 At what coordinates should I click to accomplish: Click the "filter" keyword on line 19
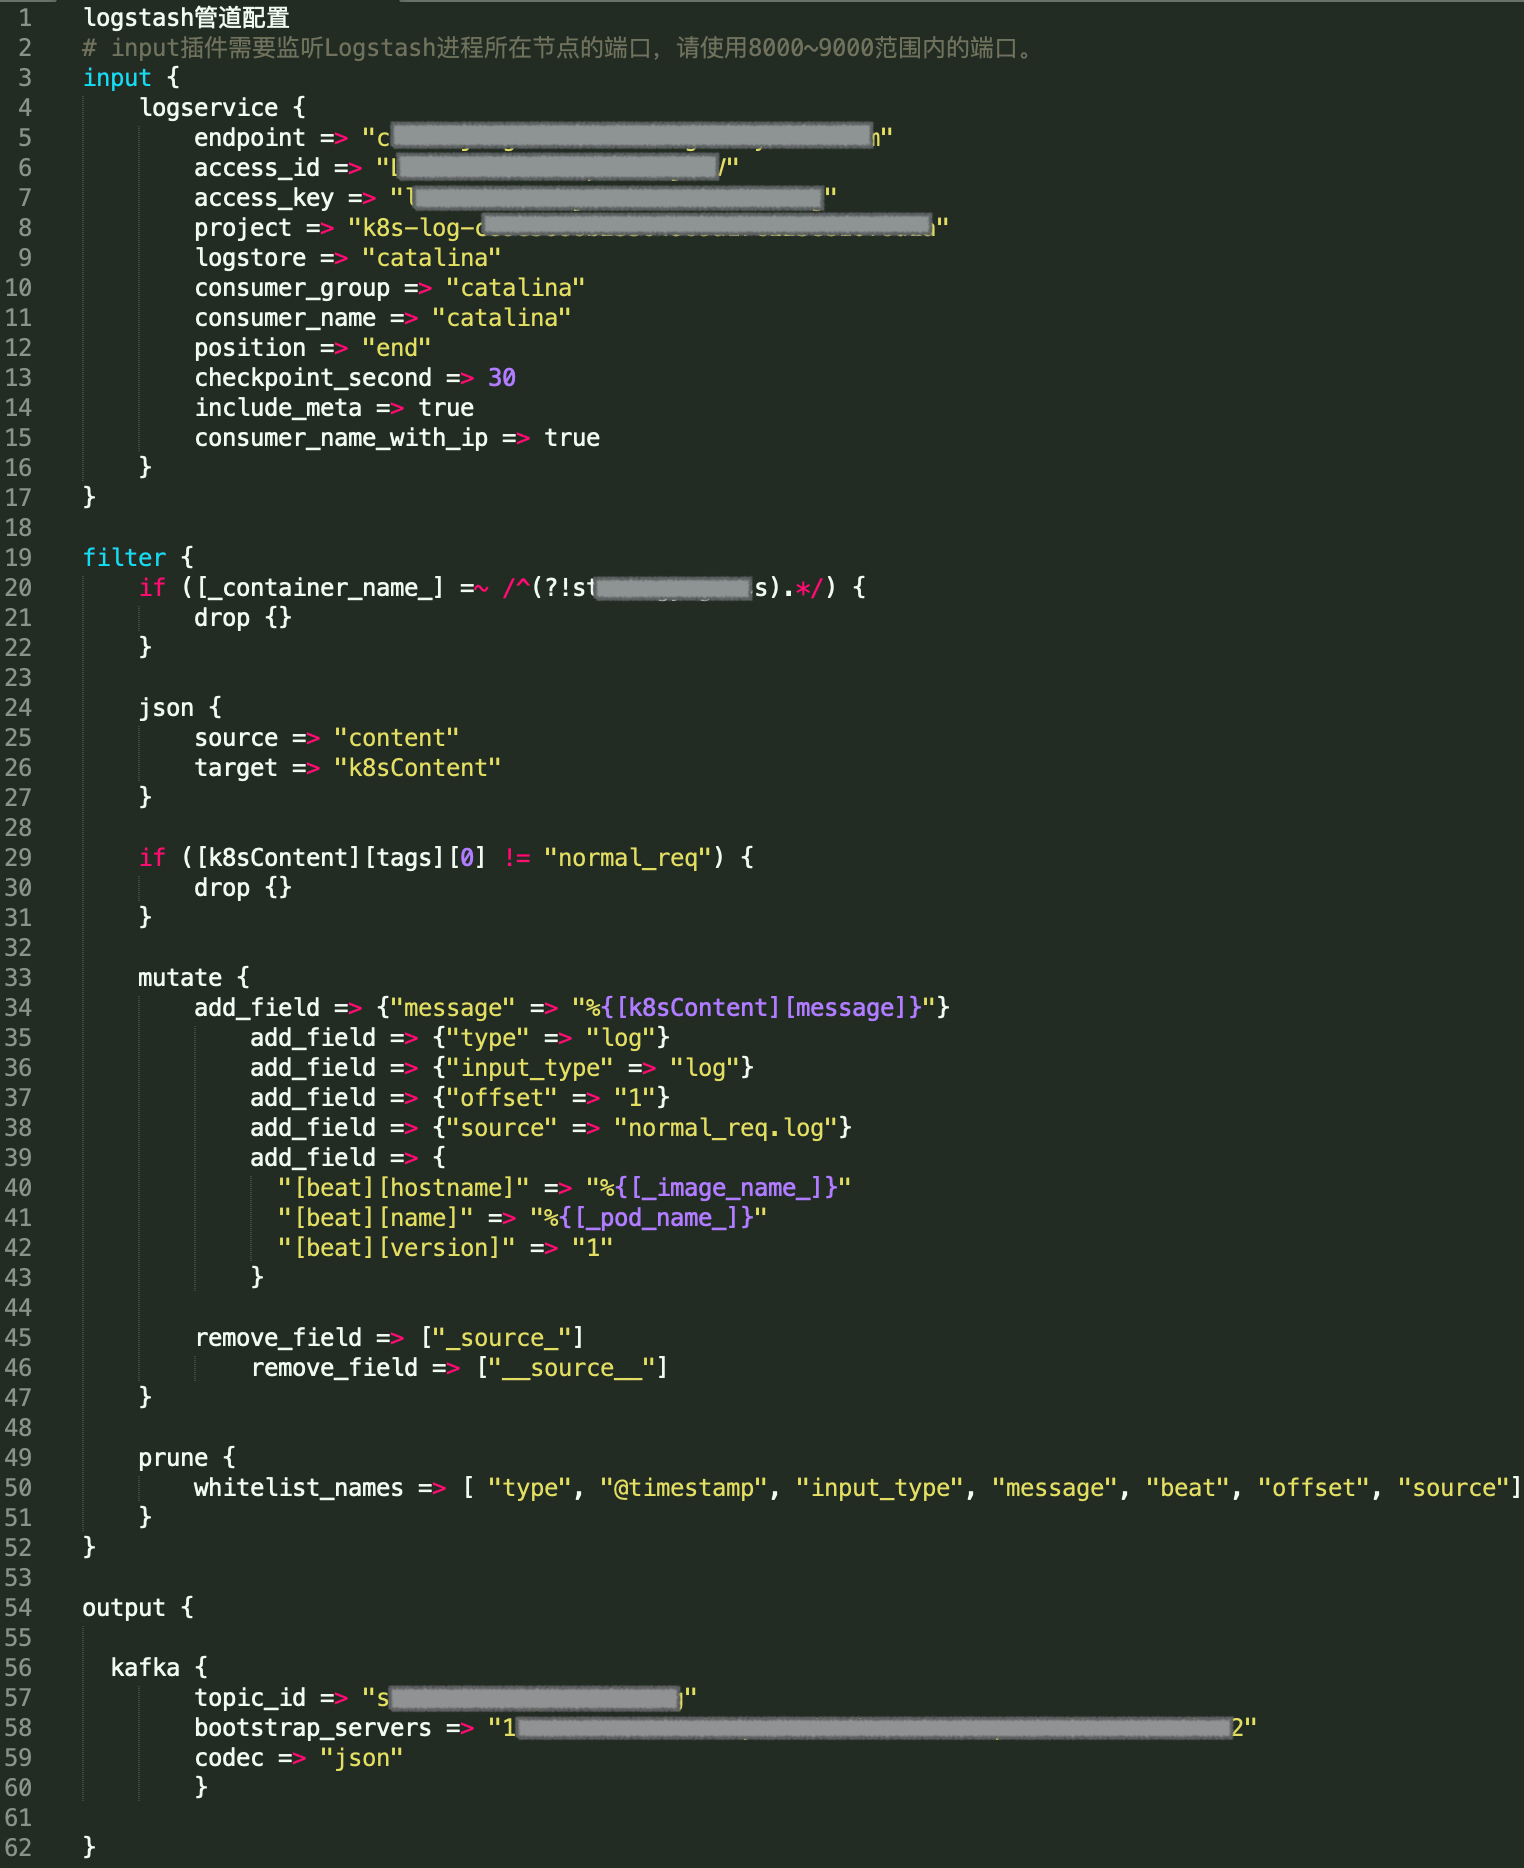pyautogui.click(x=124, y=557)
